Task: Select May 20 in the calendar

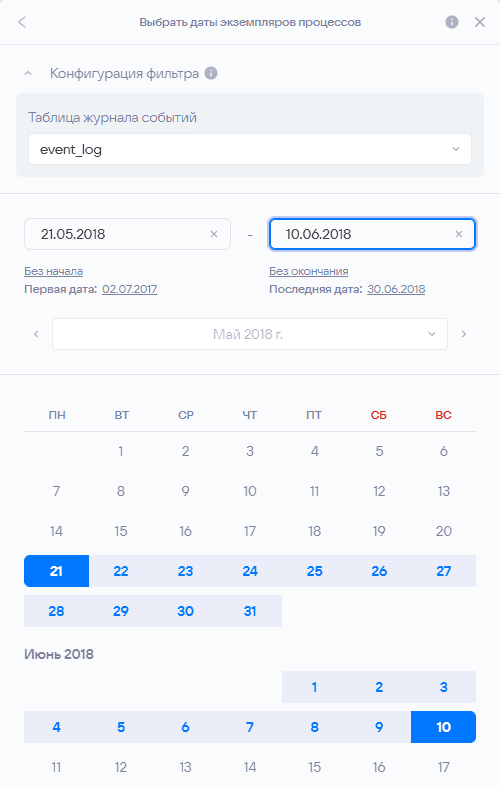Action: click(x=444, y=531)
